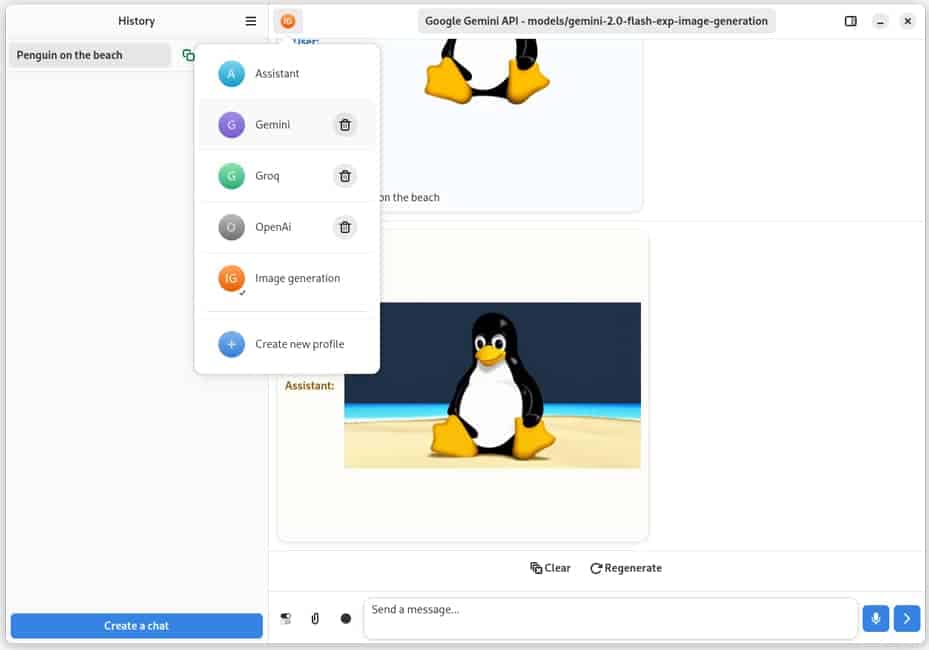
Task: Delete the Groq profile with trash icon
Action: coord(345,176)
